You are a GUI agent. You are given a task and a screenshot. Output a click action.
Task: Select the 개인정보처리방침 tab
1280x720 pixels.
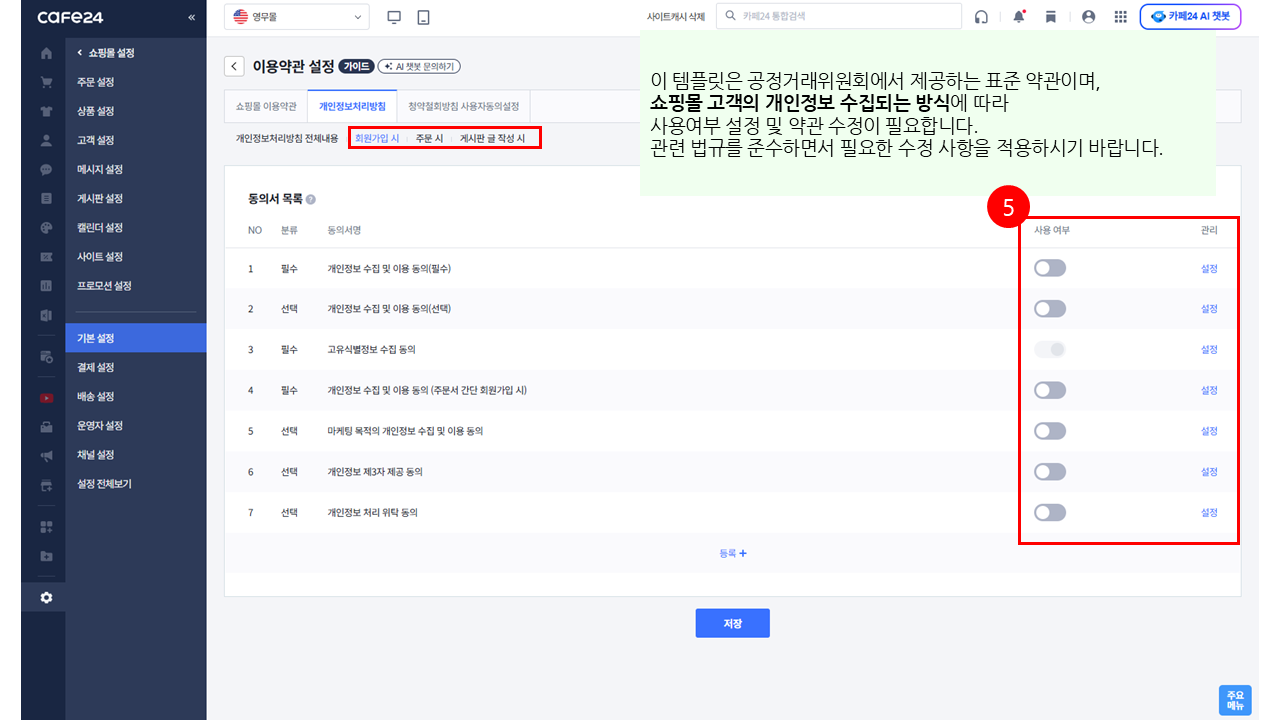click(x=352, y=106)
